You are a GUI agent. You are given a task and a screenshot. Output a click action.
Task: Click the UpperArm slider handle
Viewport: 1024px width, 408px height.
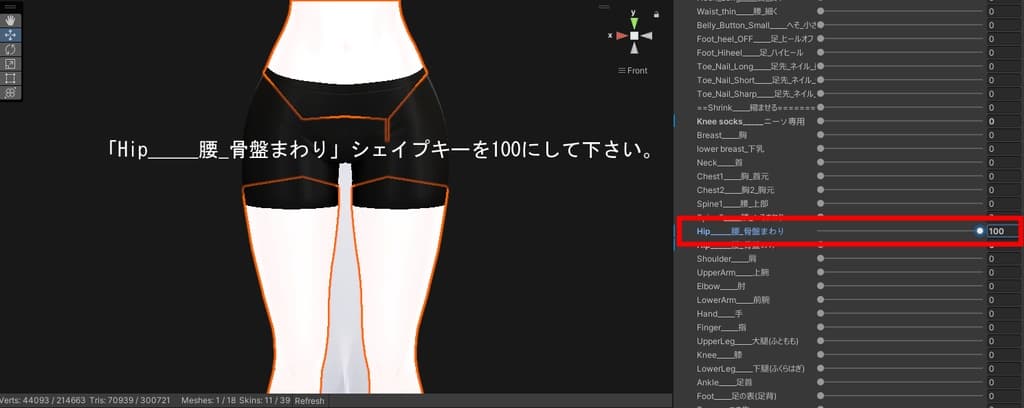click(821, 272)
